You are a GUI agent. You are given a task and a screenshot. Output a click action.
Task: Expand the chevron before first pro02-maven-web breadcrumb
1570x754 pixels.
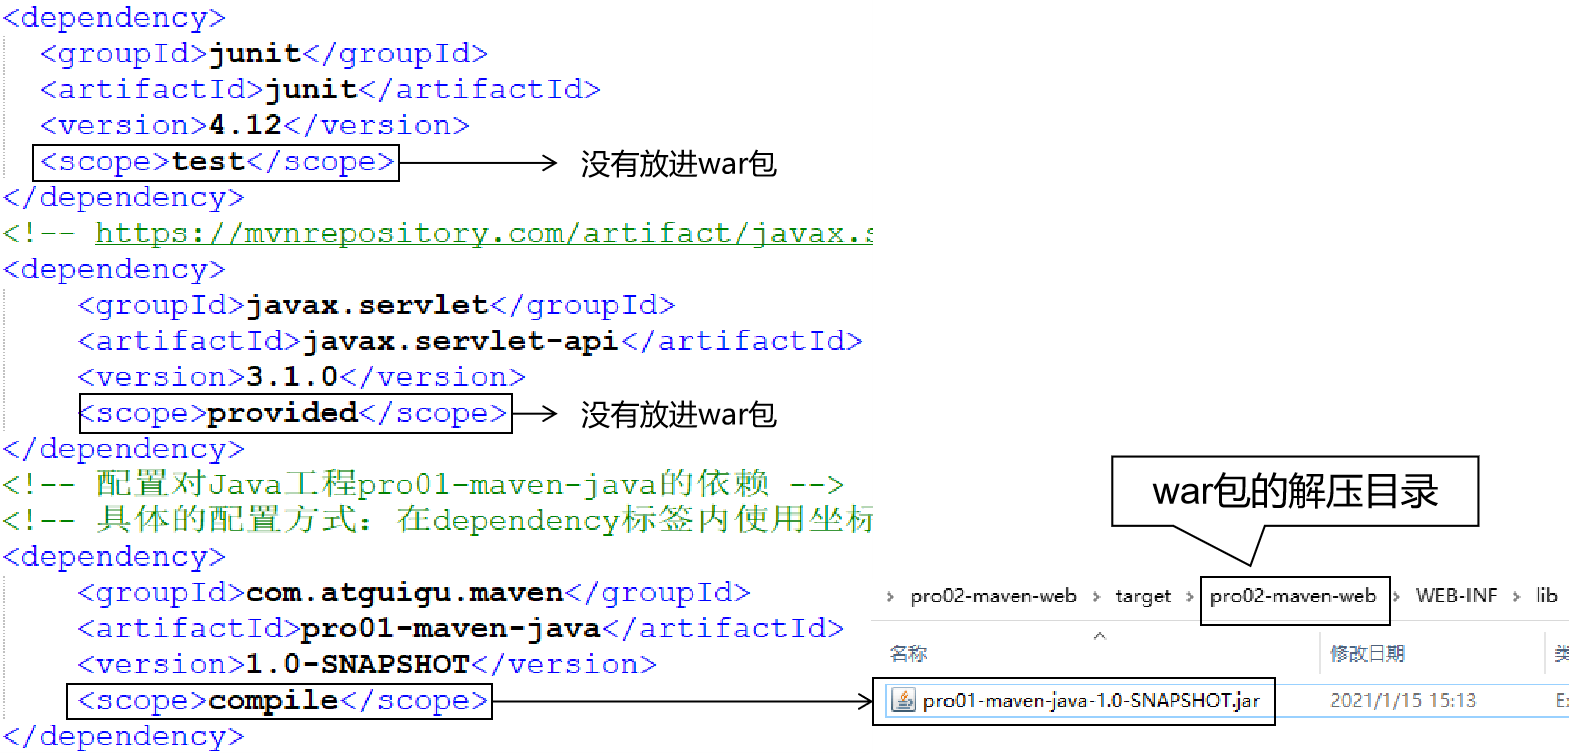890,597
